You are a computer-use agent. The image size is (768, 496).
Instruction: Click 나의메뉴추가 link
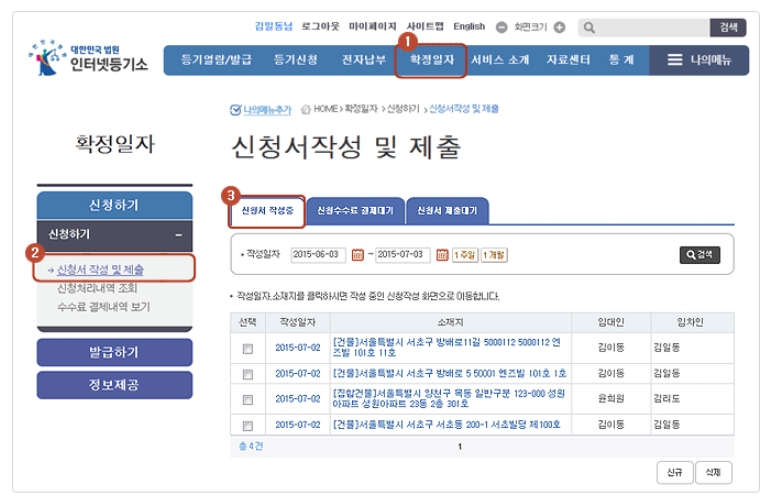click(267, 110)
